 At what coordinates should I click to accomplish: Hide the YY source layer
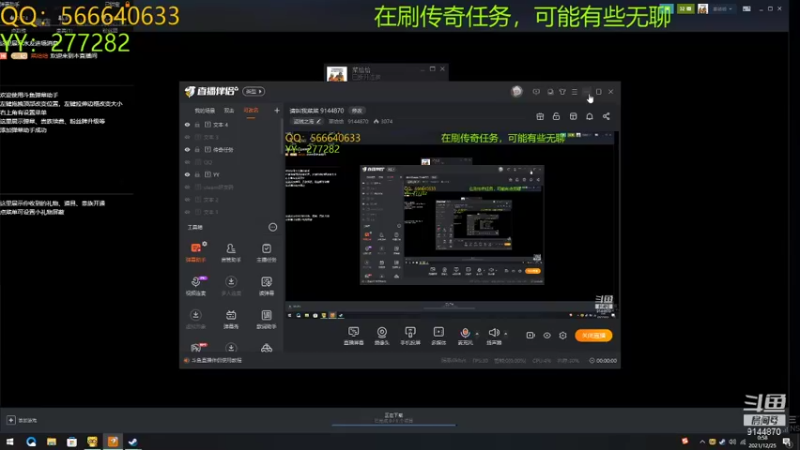(x=187, y=174)
